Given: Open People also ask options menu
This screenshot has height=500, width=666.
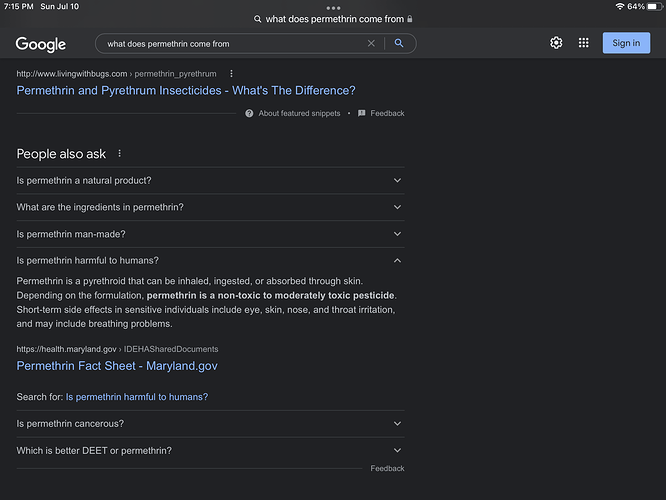Looking at the screenshot, I should pyautogui.click(x=119, y=153).
